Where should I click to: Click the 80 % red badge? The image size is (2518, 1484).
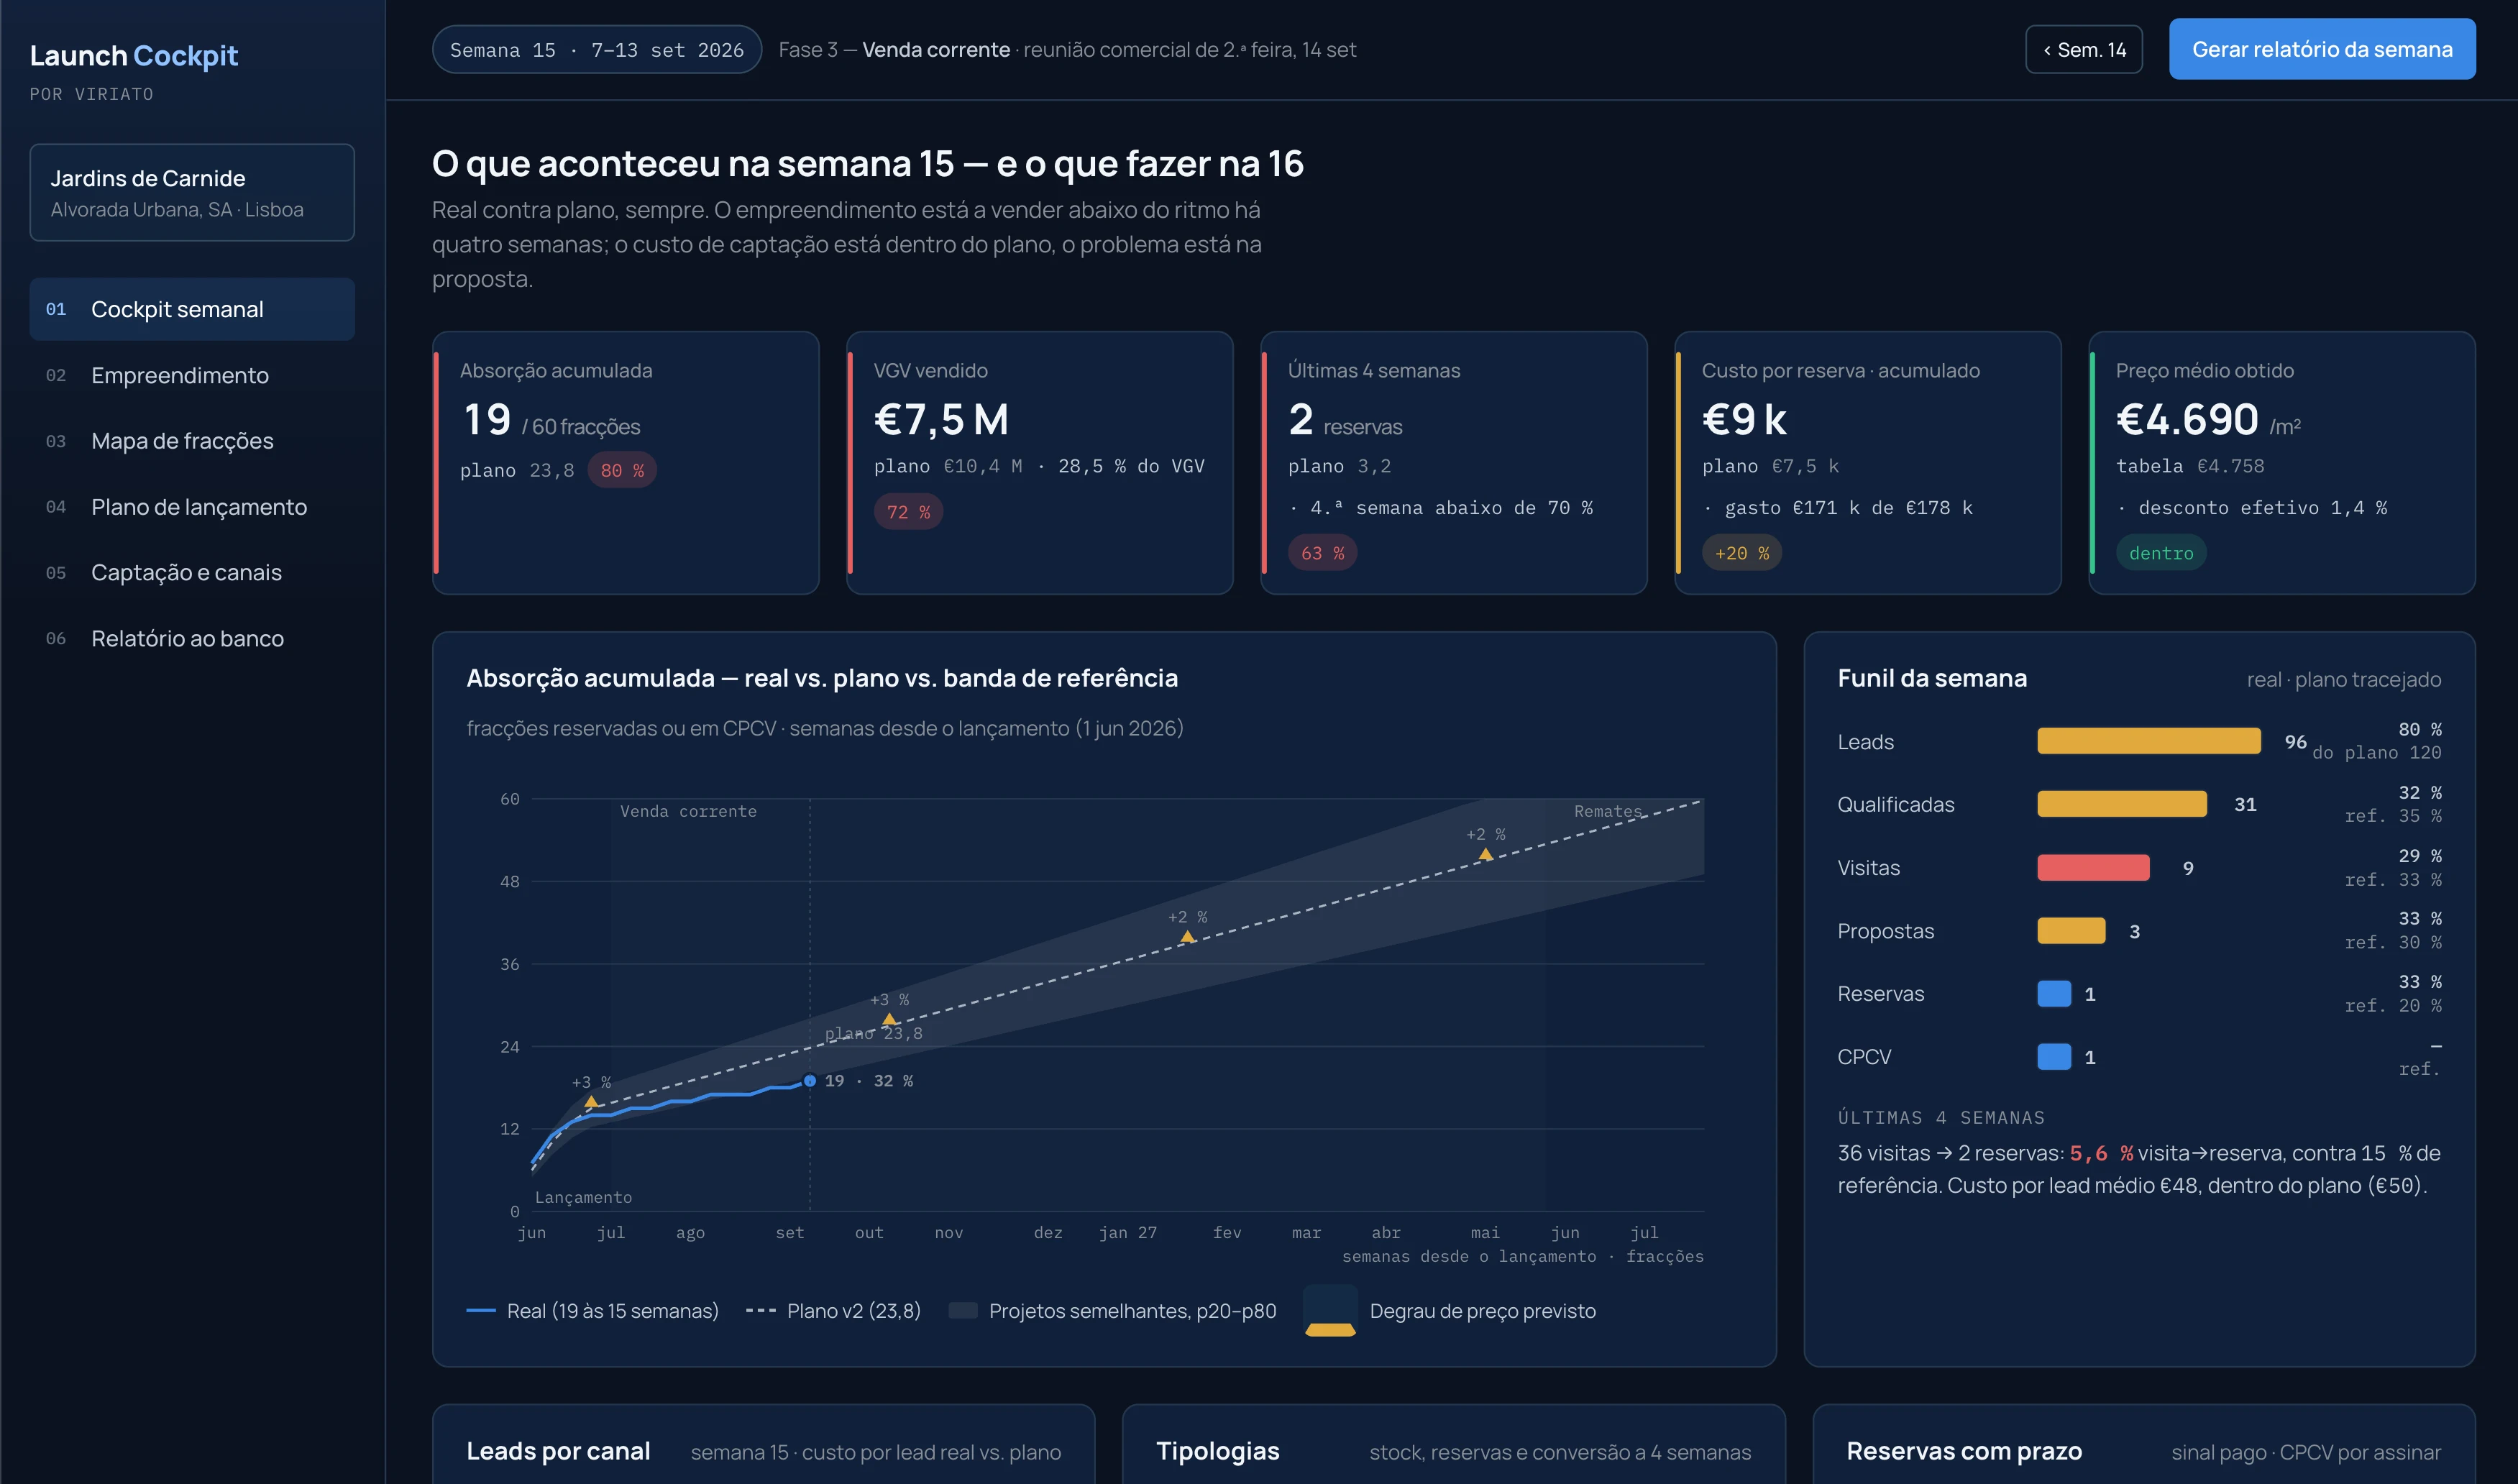point(622,470)
